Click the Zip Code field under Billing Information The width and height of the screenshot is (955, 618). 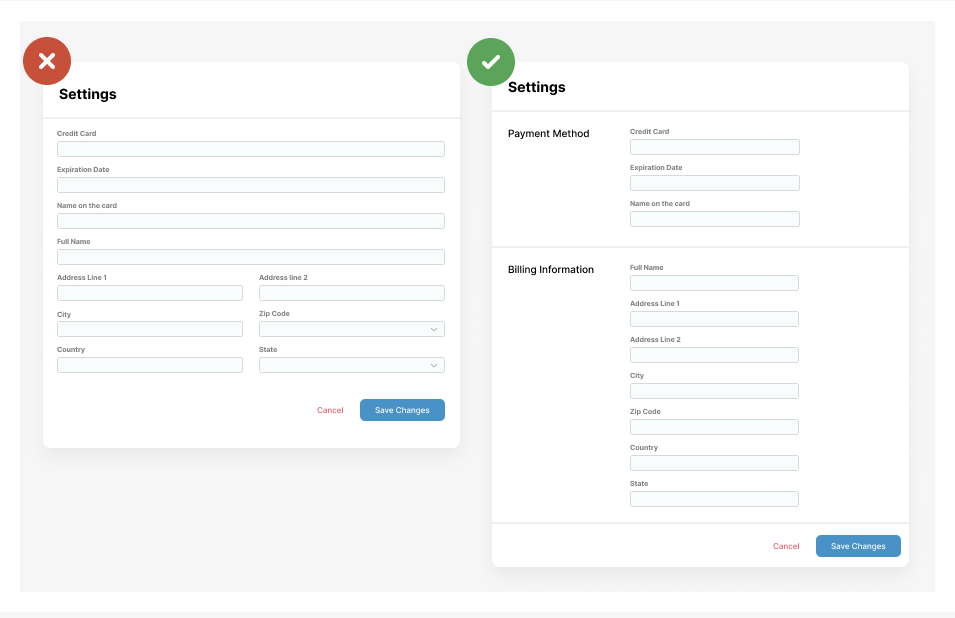pyautogui.click(x=714, y=426)
